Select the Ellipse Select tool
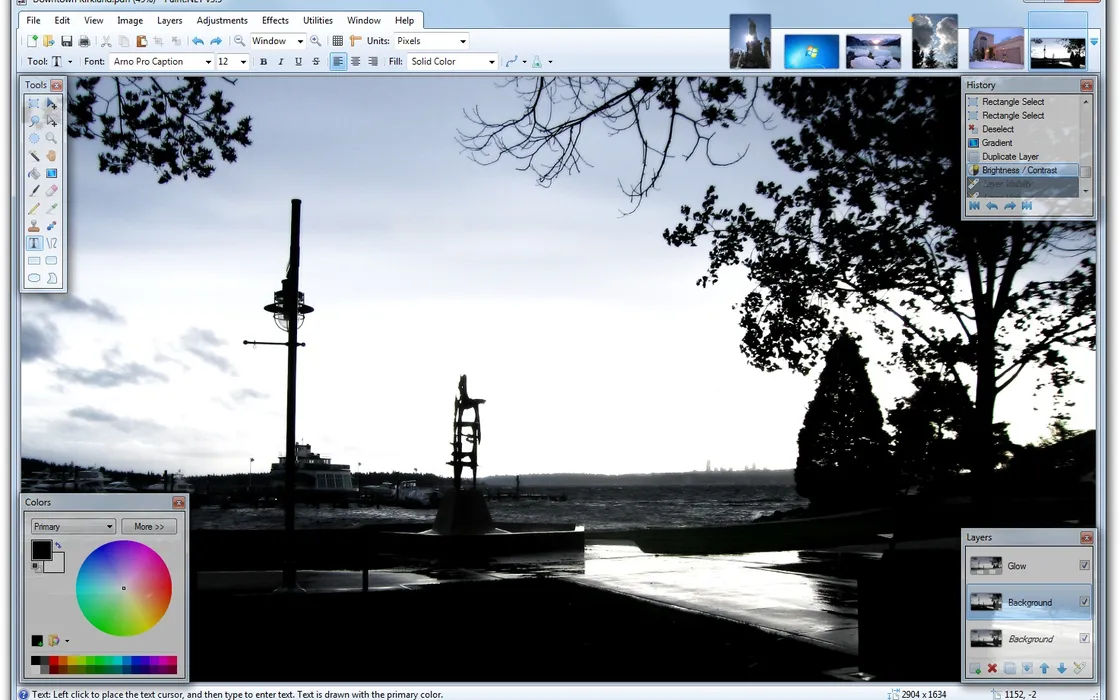The width and height of the screenshot is (1120, 700). [x=34, y=138]
